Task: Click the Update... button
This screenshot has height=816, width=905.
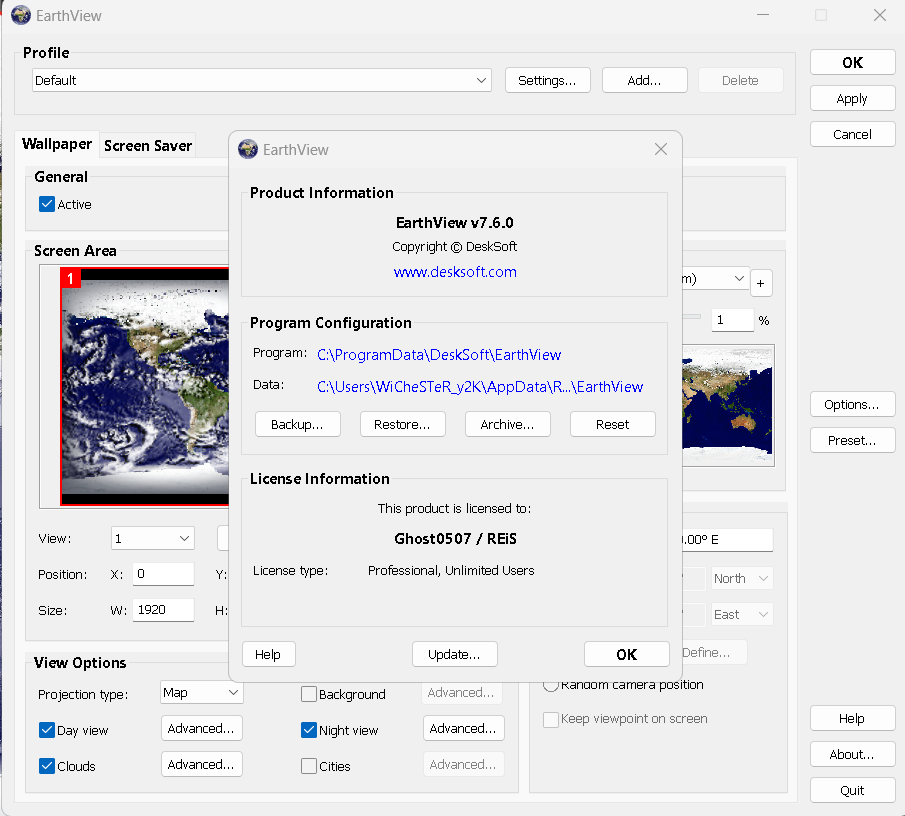Action: (454, 654)
